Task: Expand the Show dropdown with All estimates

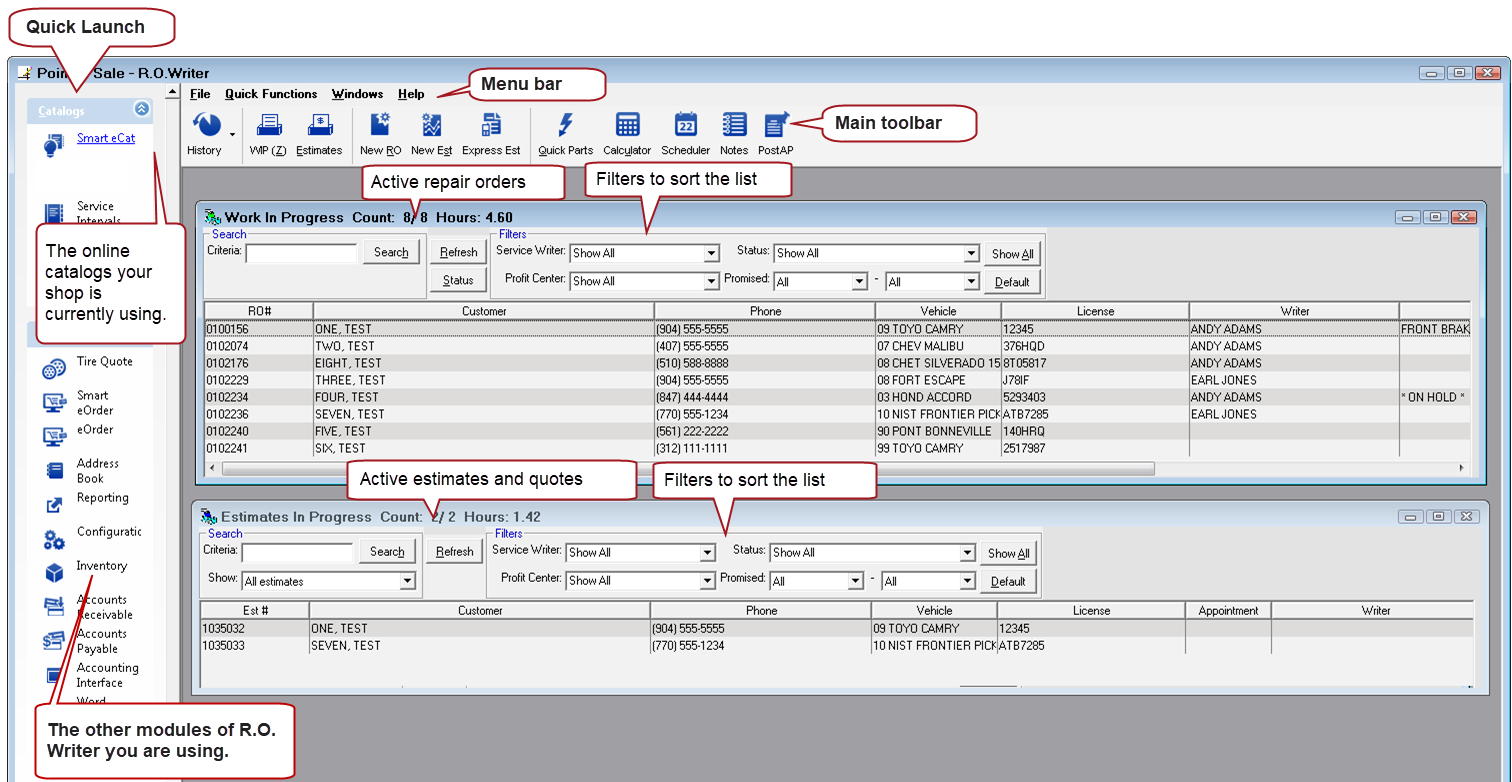Action: (x=407, y=581)
